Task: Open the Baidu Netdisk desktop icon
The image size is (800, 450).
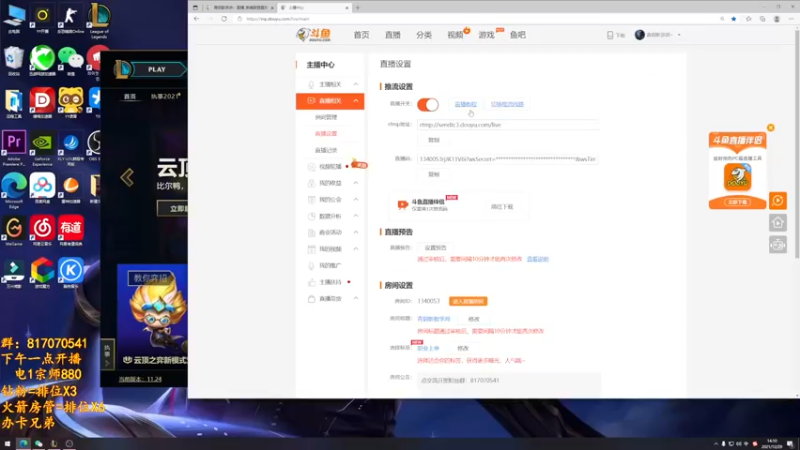Action: click(x=42, y=188)
